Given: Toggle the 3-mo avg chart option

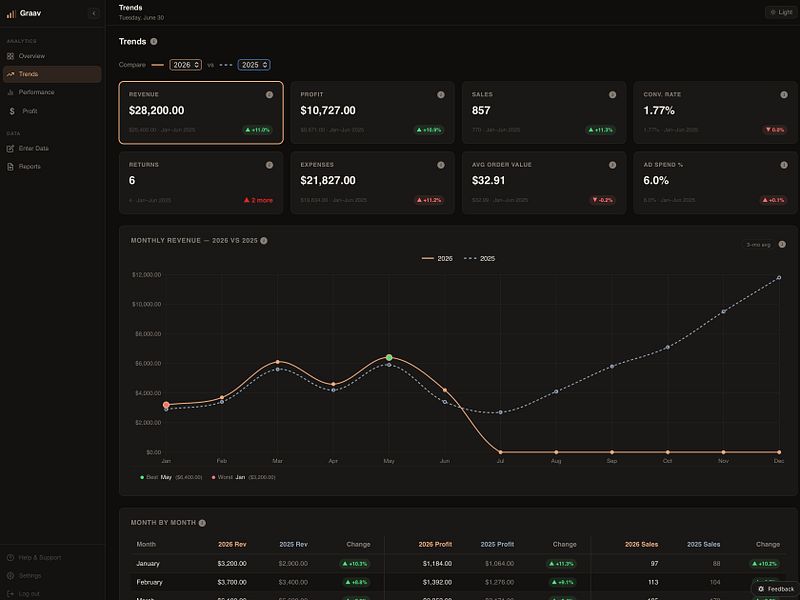Looking at the screenshot, I should (x=758, y=245).
